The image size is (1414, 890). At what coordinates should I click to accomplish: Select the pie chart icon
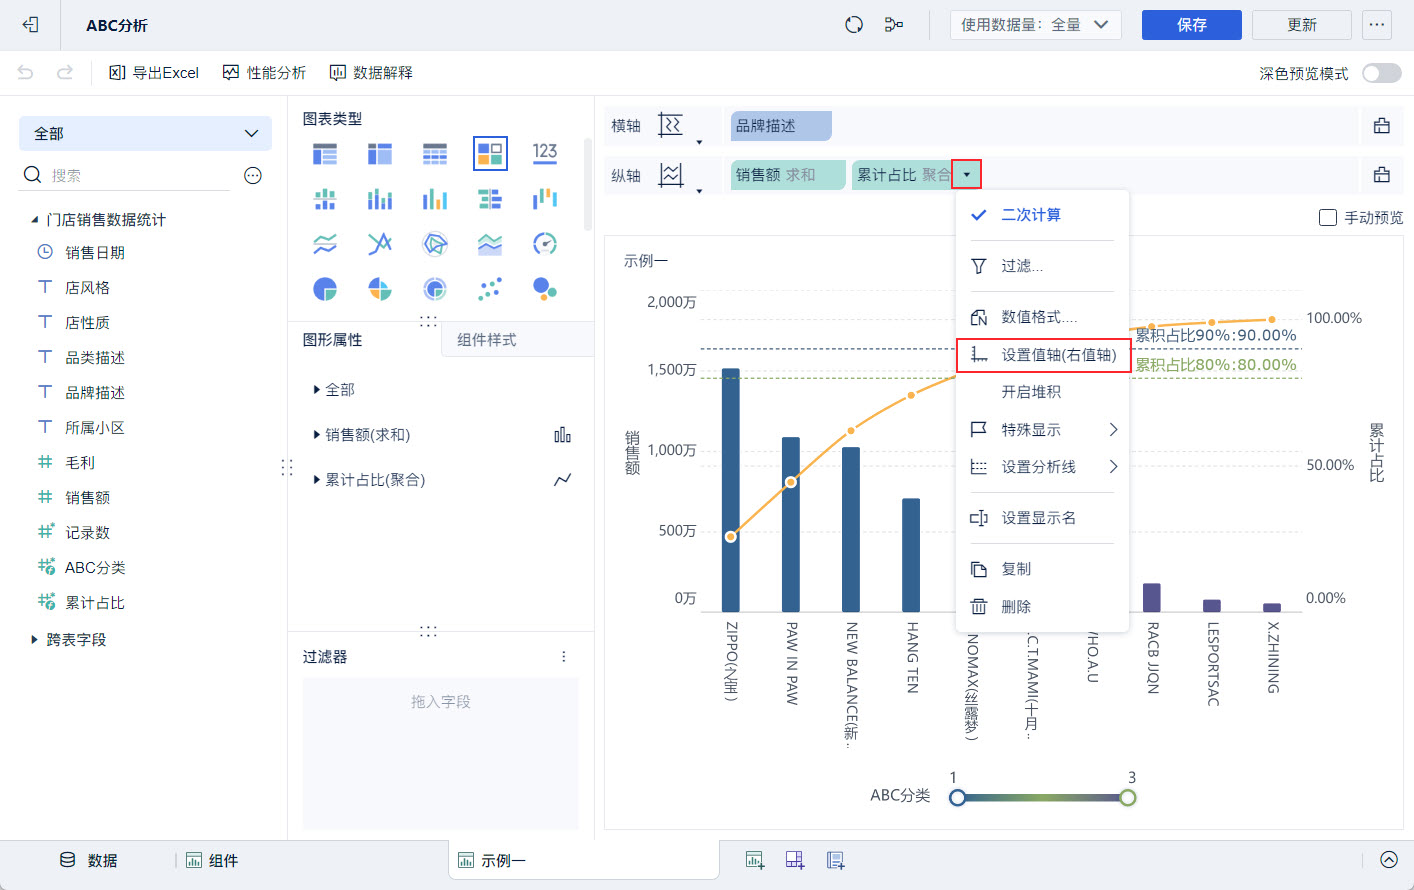point(325,289)
